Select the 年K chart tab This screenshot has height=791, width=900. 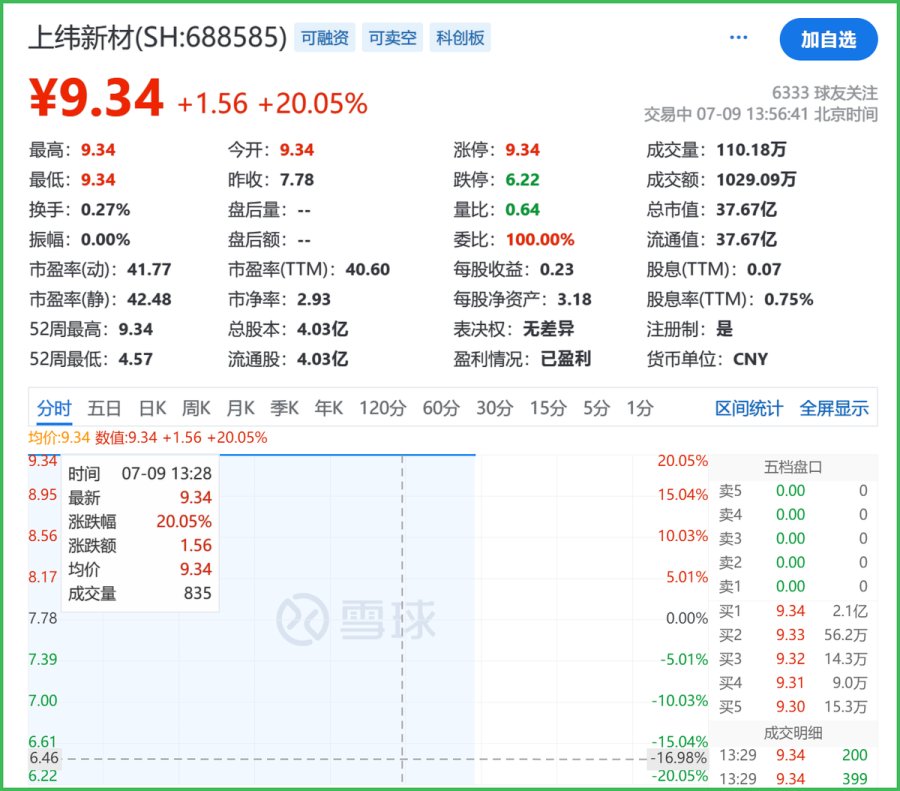pos(328,408)
